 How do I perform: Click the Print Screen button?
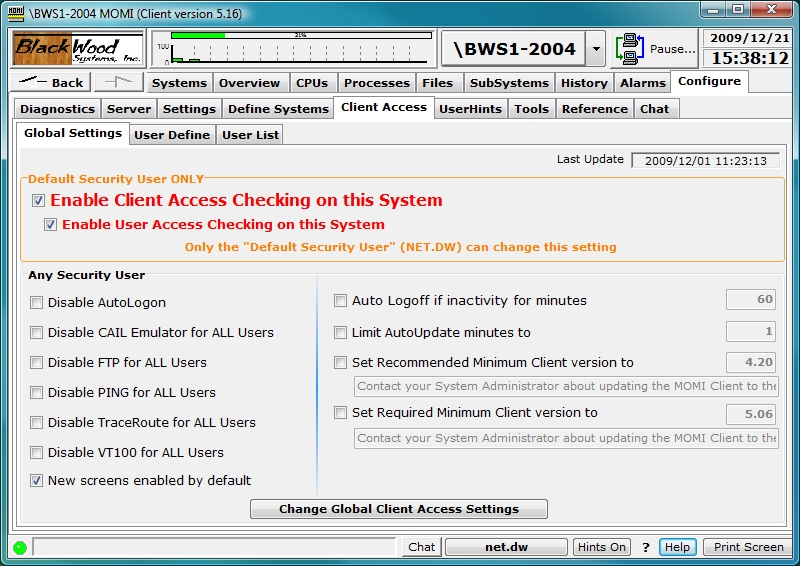[x=748, y=547]
